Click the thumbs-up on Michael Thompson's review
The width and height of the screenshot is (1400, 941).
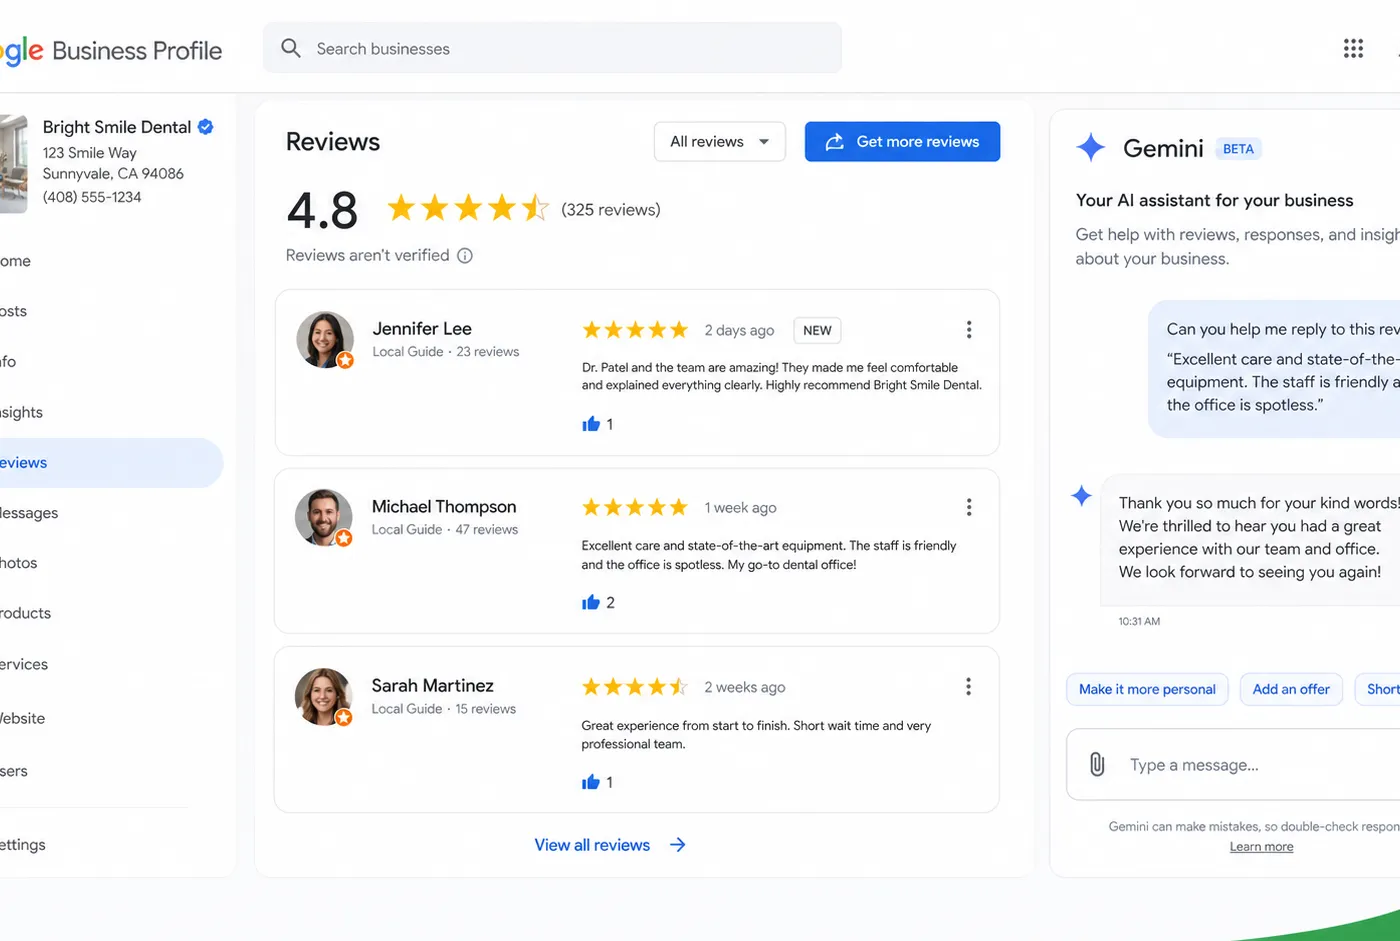point(591,602)
